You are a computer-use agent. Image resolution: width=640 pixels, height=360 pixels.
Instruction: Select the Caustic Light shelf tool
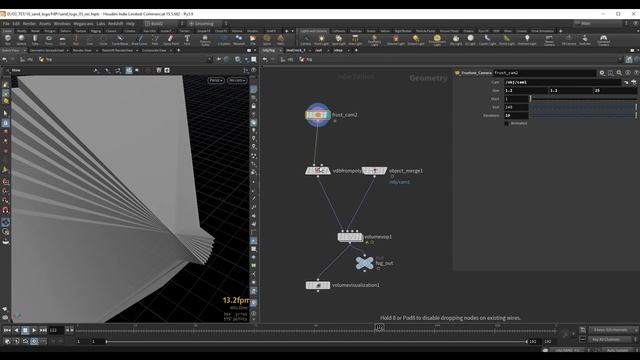click(x=487, y=40)
